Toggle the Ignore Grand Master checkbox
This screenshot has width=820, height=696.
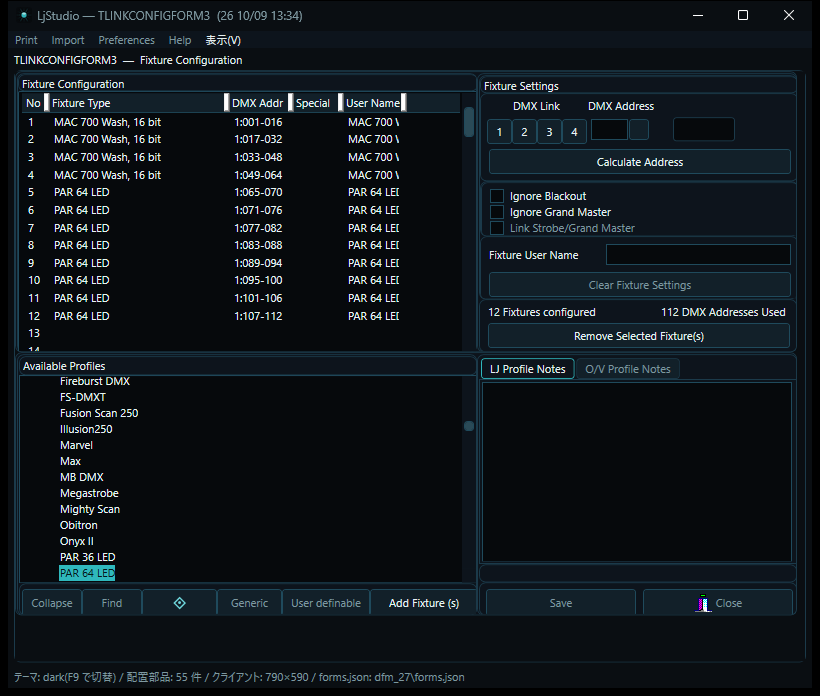point(497,212)
